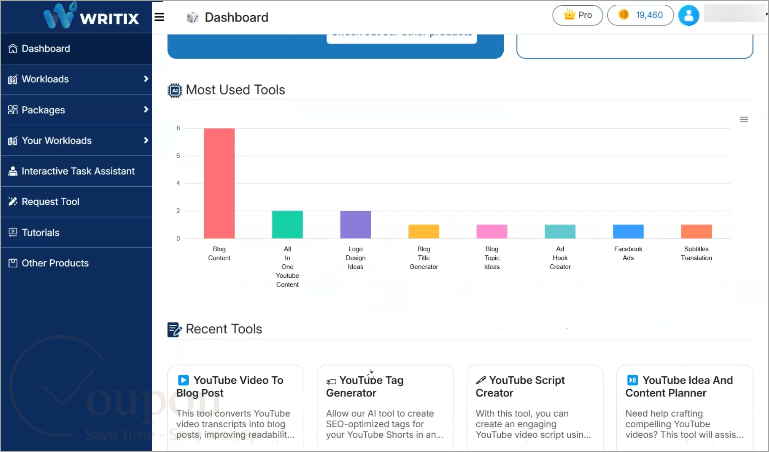
Task: Click the yellow Blog Title Generator bar
Action: 424,231
